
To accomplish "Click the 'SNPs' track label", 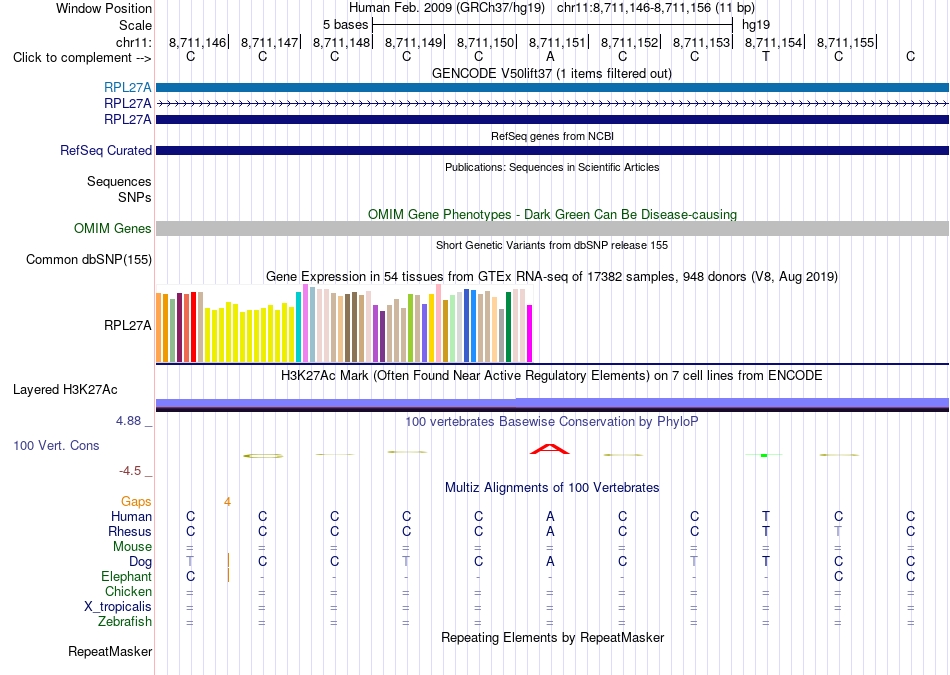I will coord(135,198).
